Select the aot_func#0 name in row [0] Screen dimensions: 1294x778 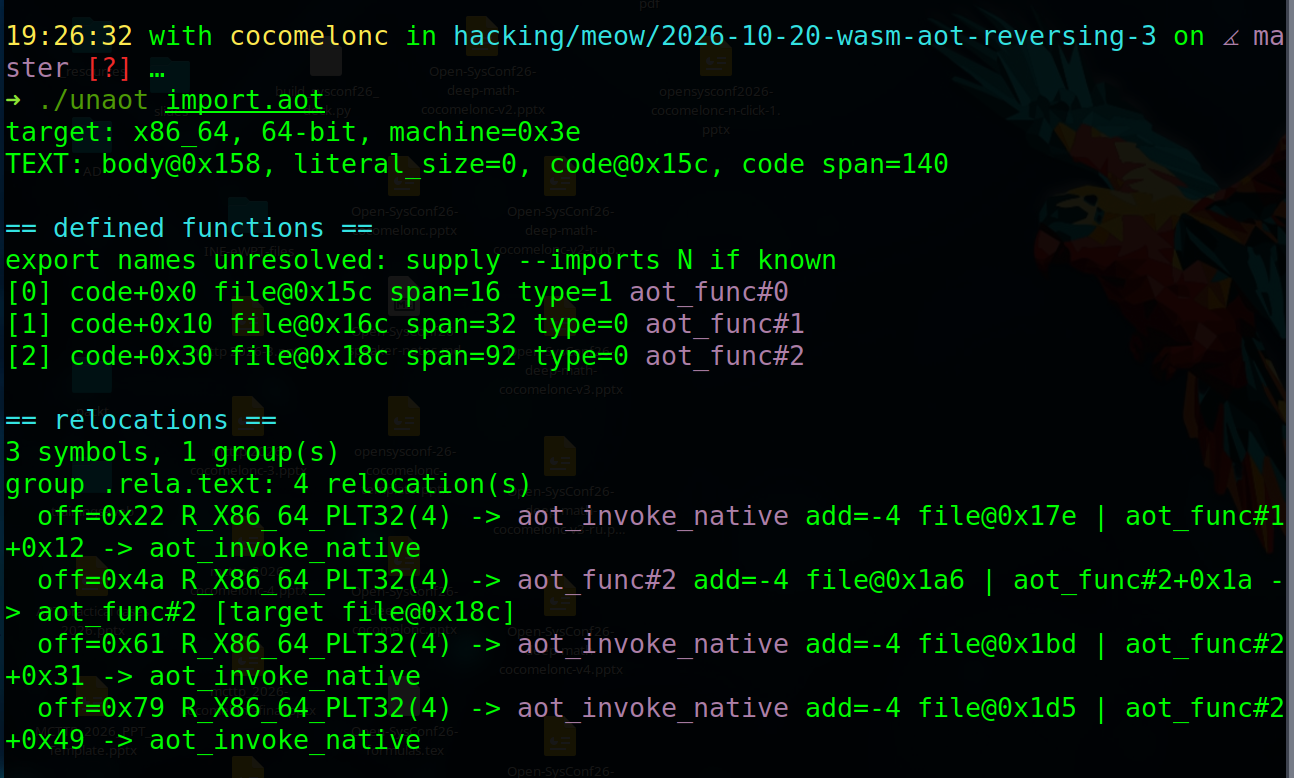pyautogui.click(x=709, y=292)
